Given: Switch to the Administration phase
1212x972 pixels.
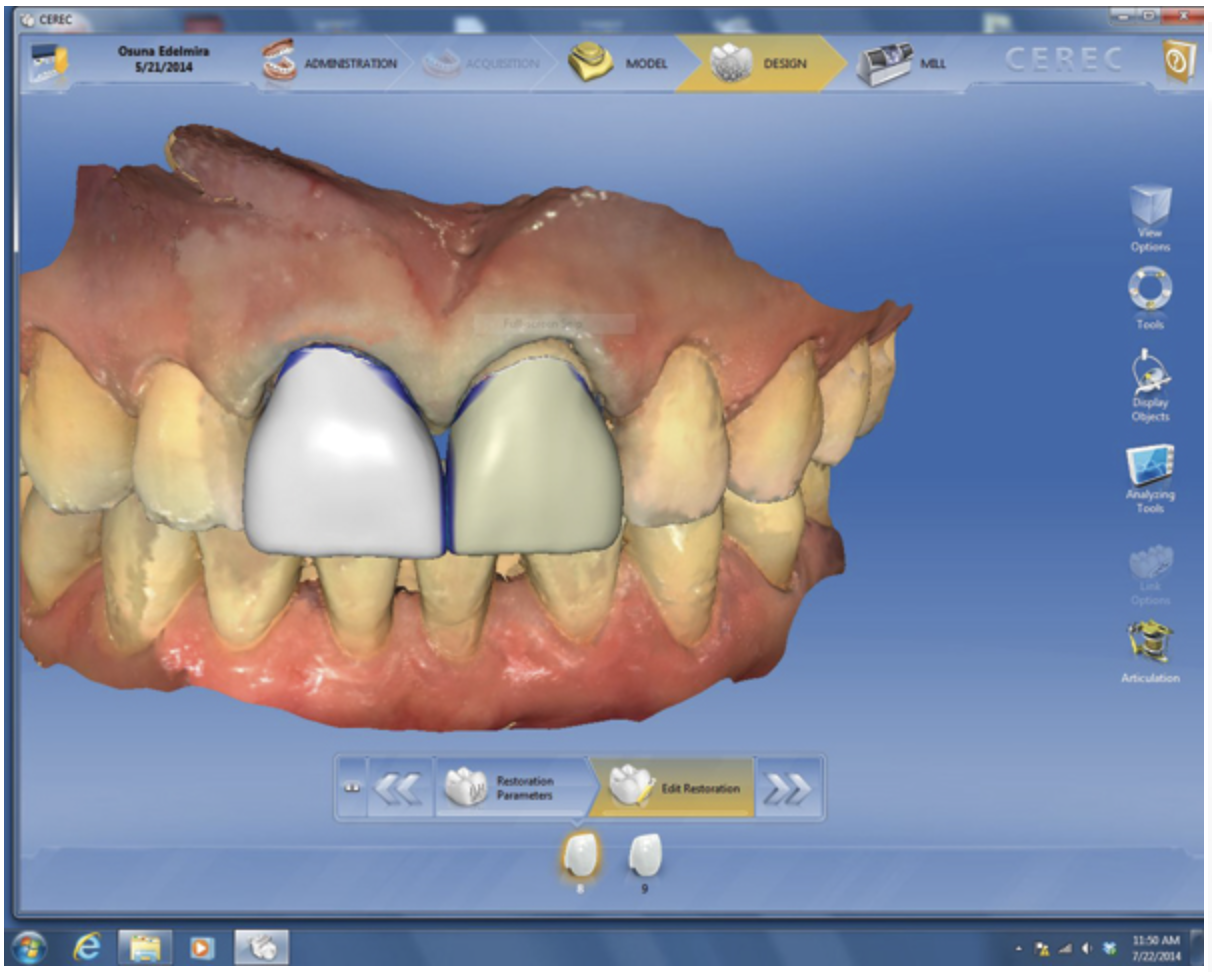Looking at the screenshot, I should point(330,63).
